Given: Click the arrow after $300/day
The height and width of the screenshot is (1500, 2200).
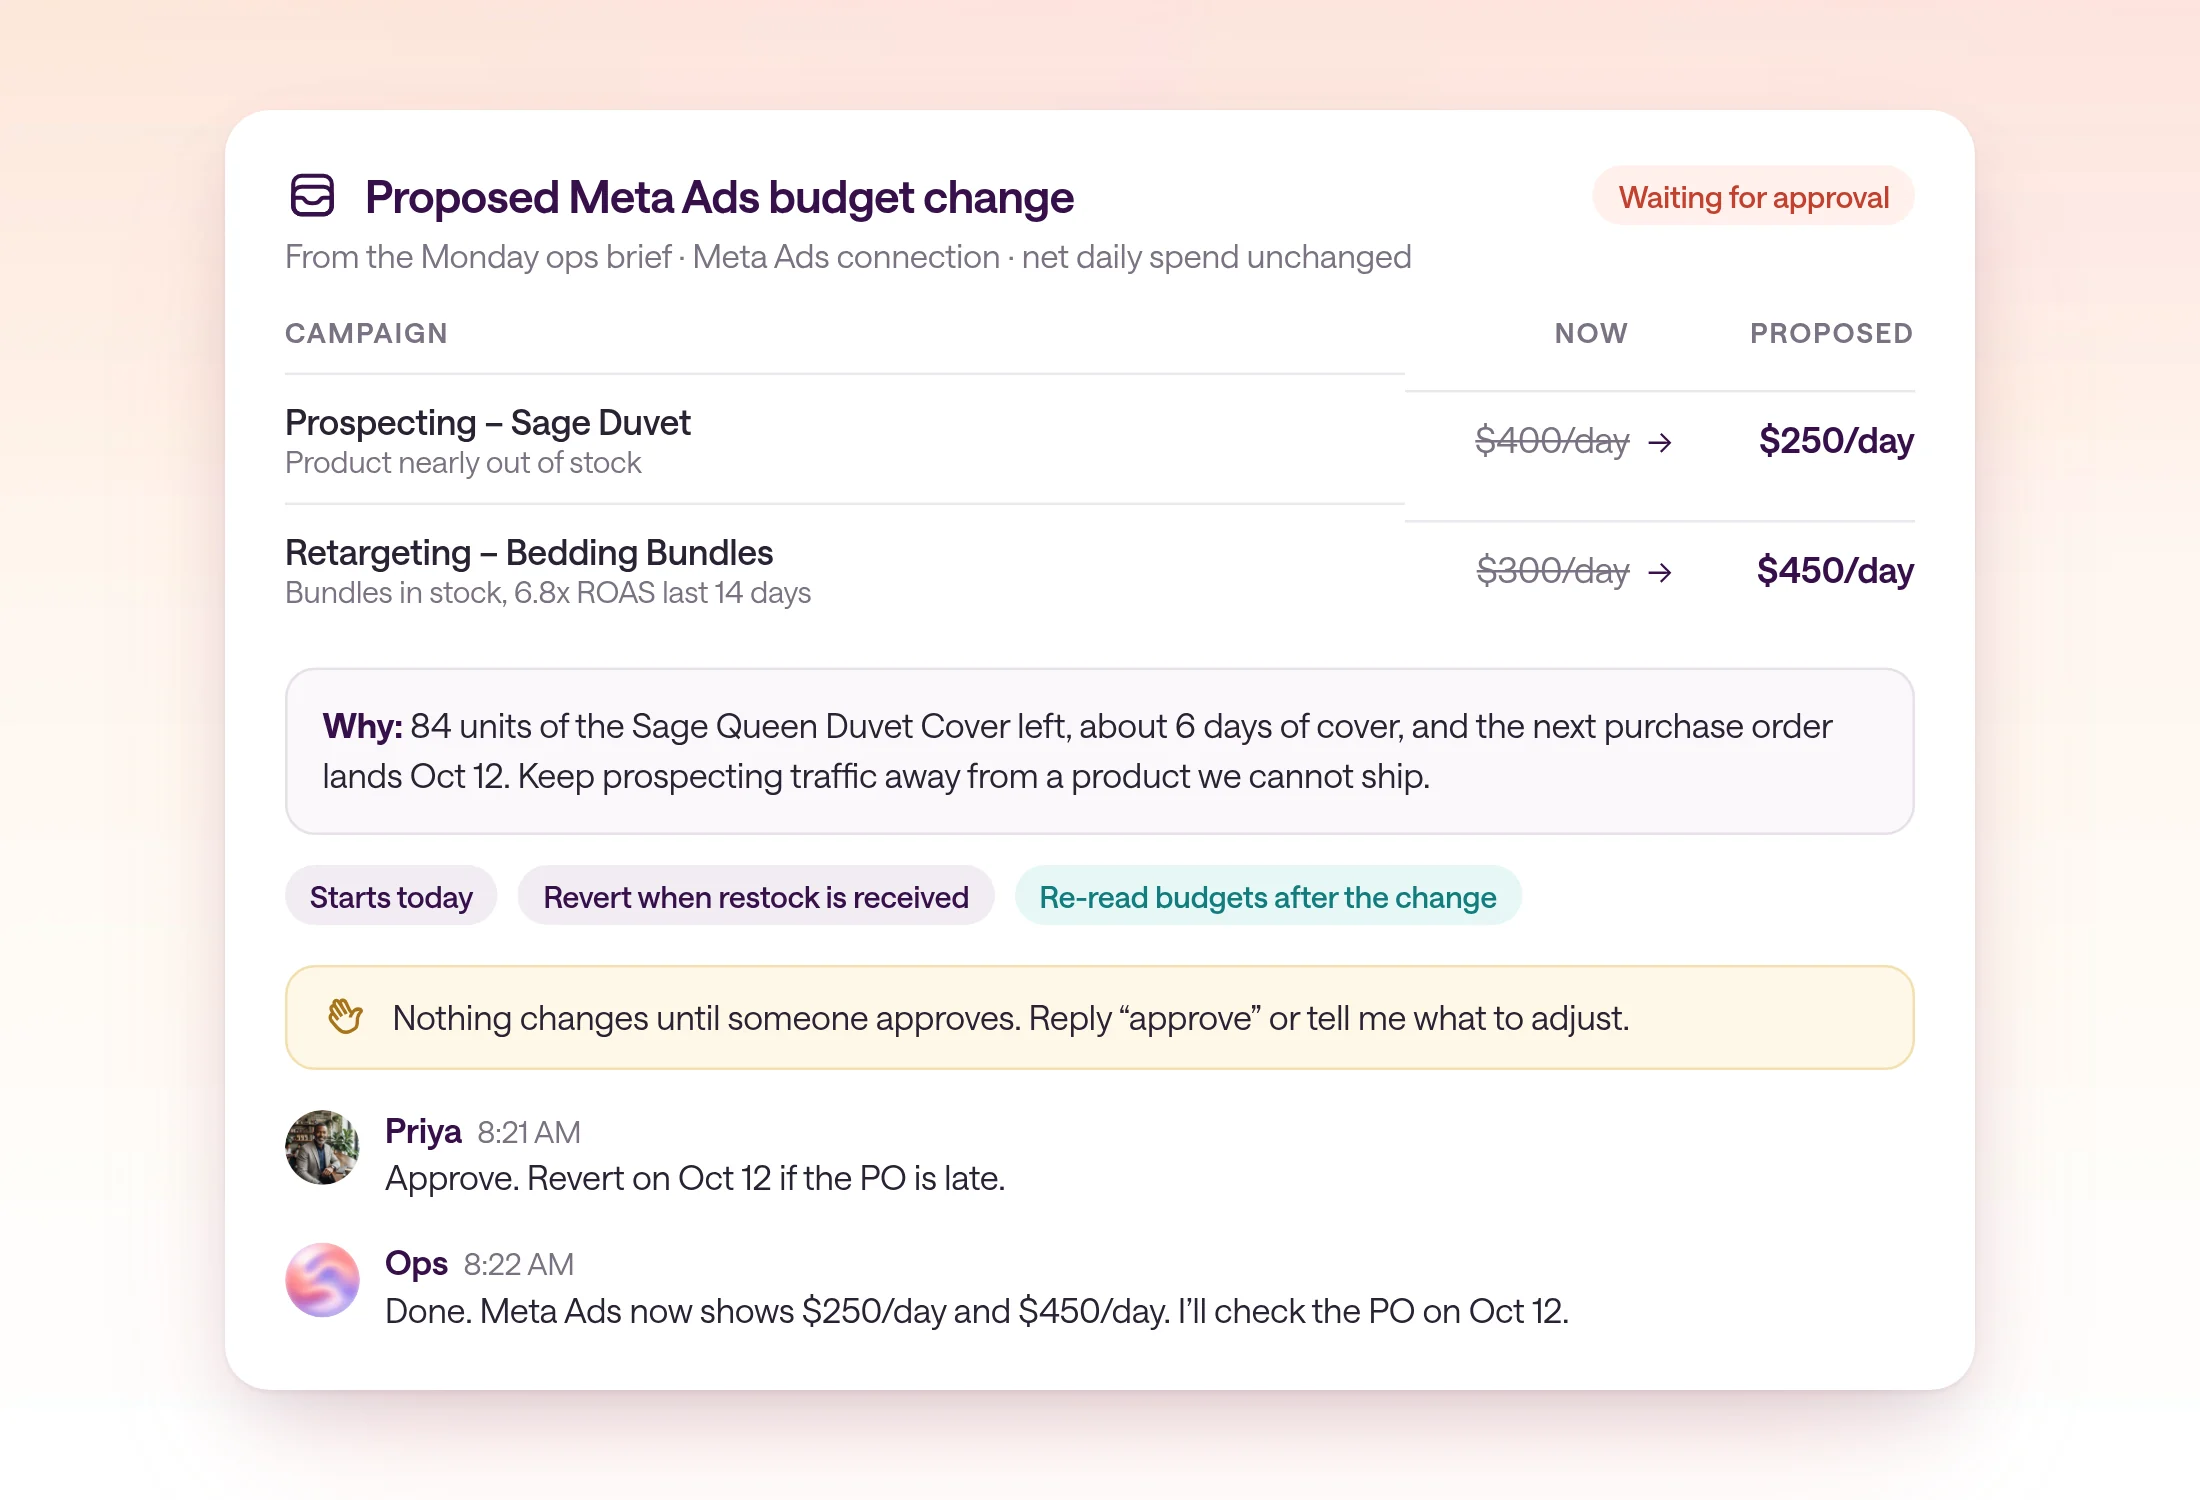Looking at the screenshot, I should coord(1660,572).
